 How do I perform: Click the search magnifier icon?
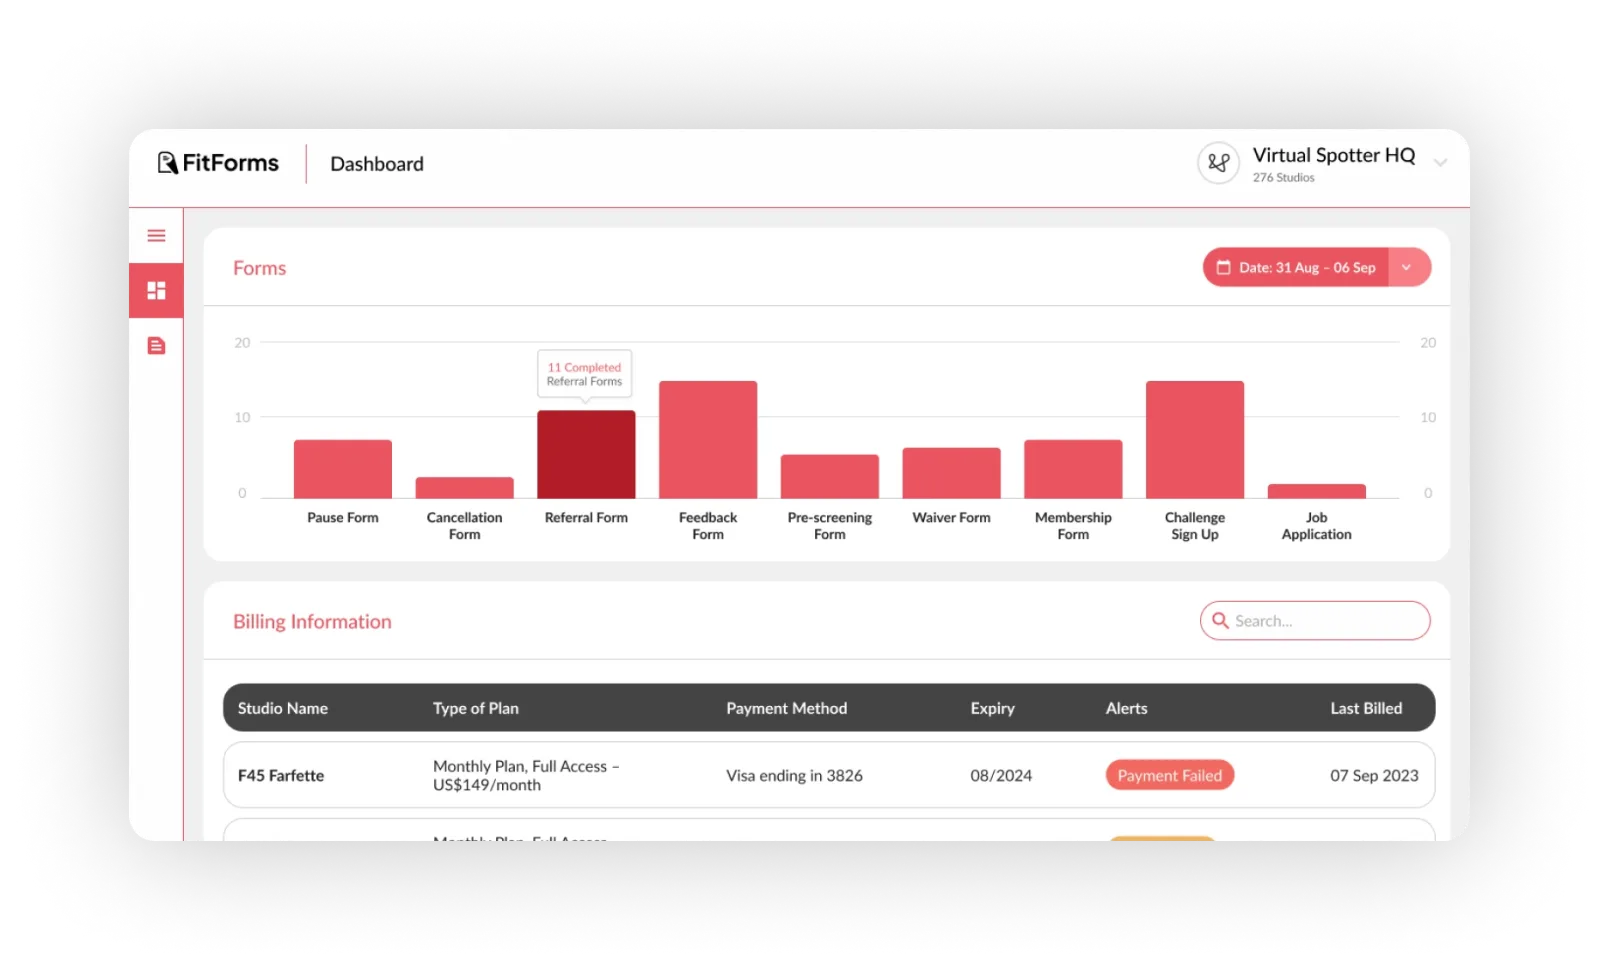point(1220,621)
